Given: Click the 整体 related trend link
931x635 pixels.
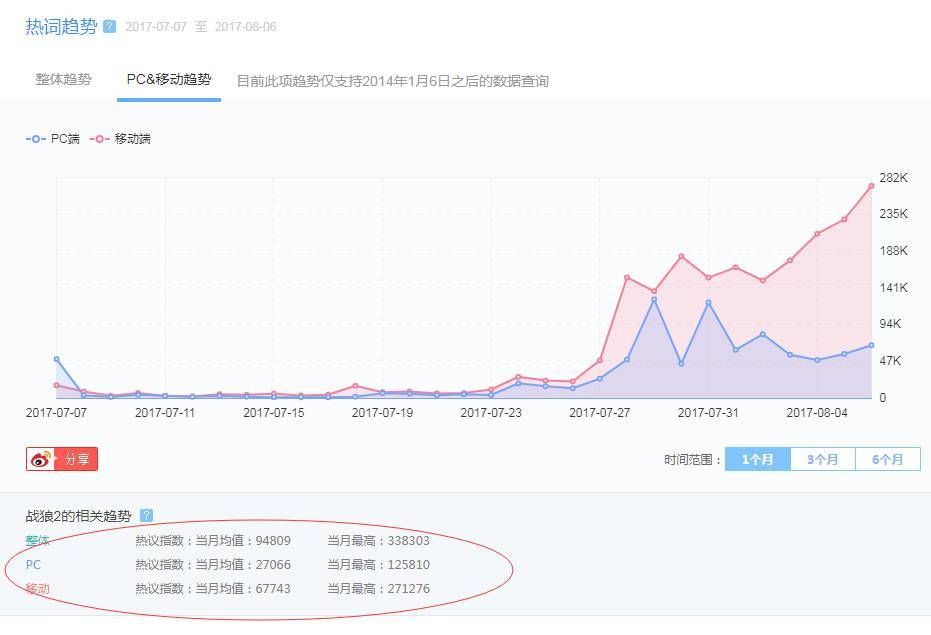Looking at the screenshot, I should (x=37, y=541).
